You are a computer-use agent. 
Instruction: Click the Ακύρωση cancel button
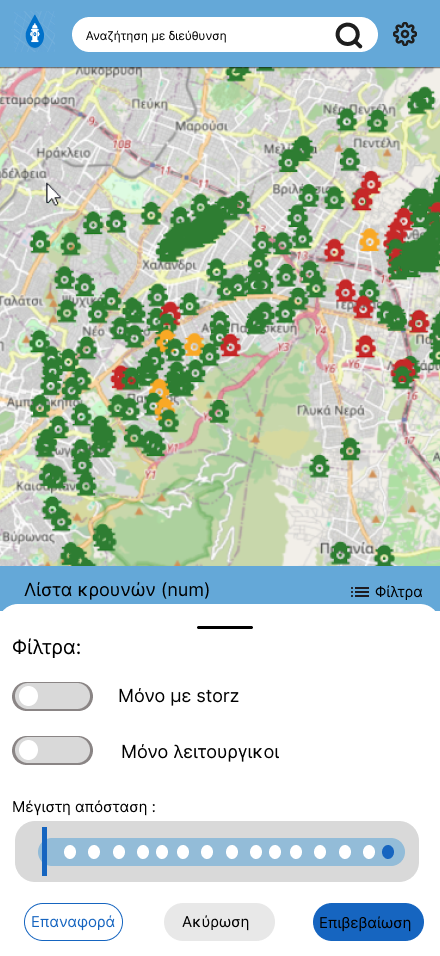(x=219, y=922)
